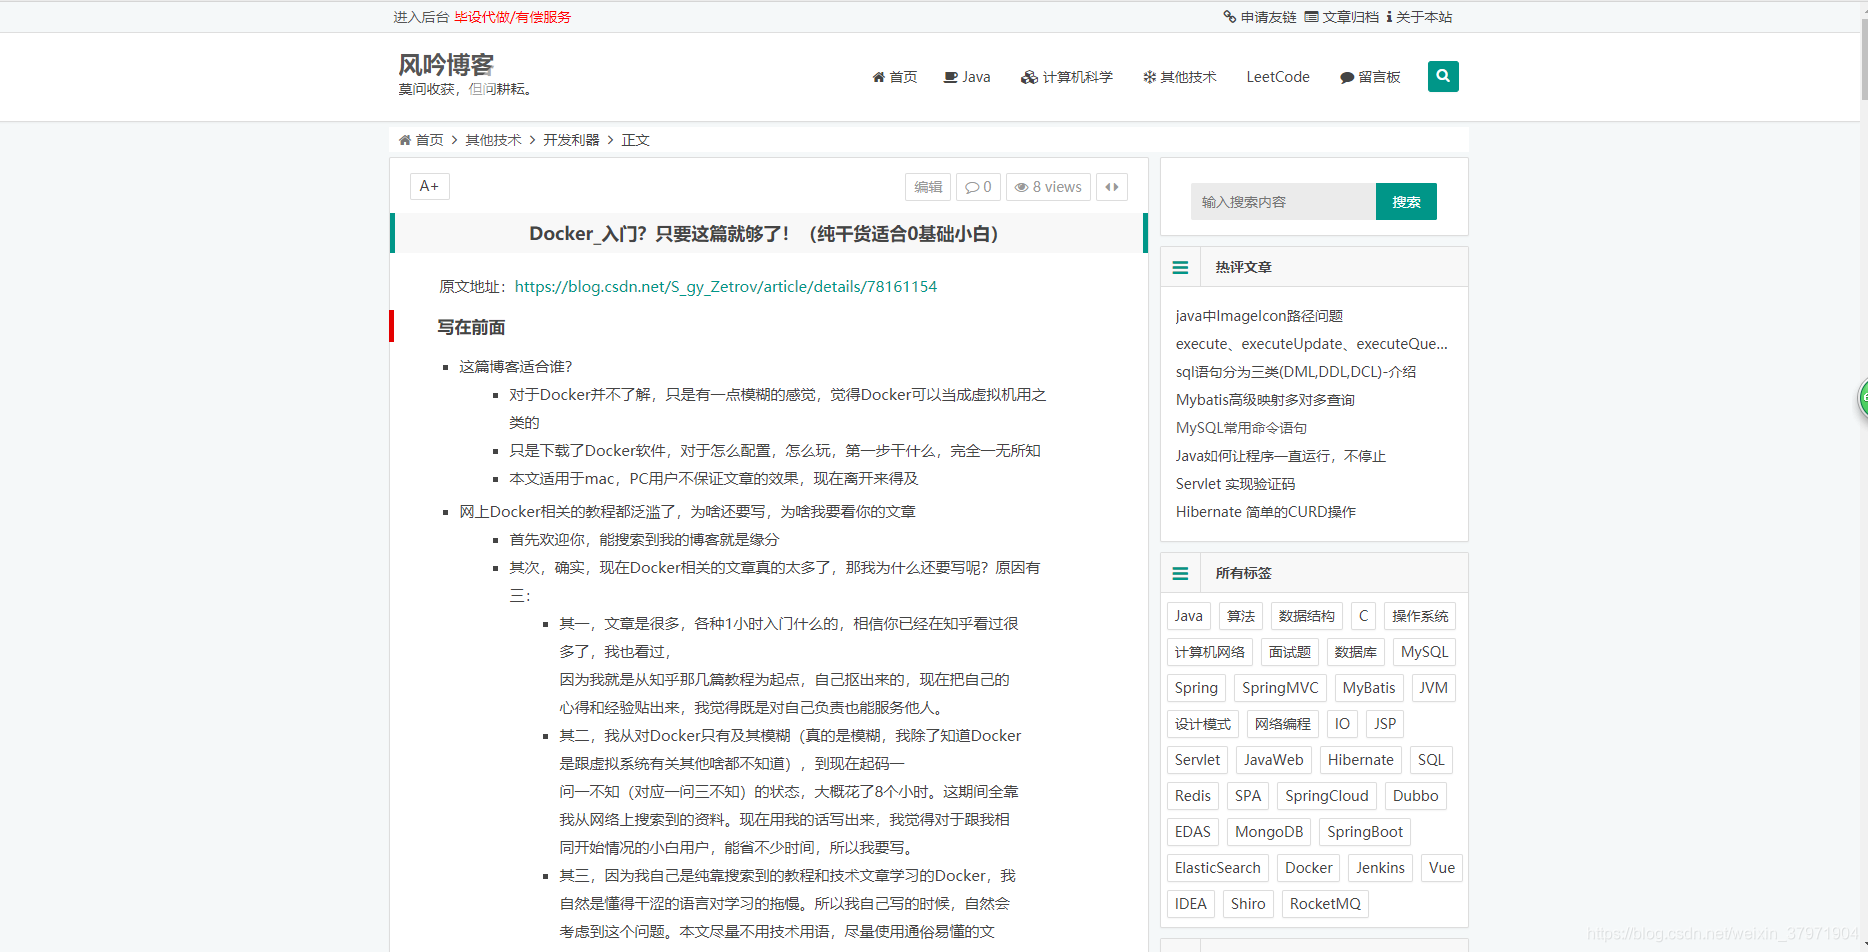Open Mybatis高级映射多对多查询 article
The image size is (1868, 952).
pos(1265,400)
